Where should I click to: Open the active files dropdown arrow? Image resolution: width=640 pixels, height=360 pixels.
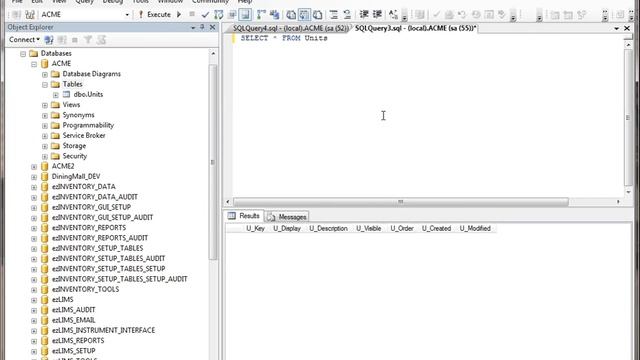pos(616,28)
